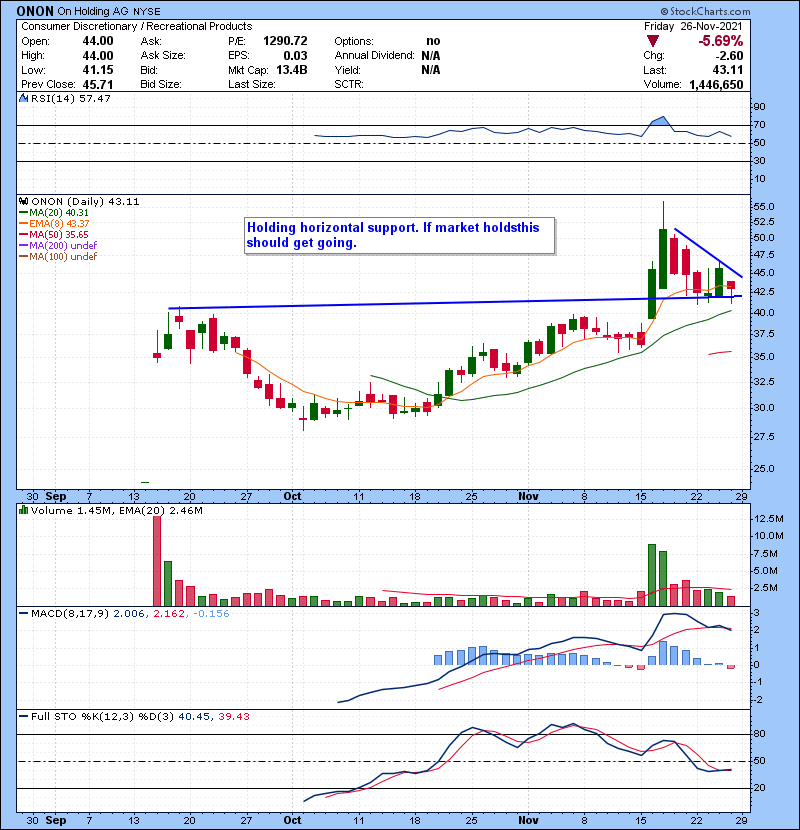Select the MA(200) undef legend entry
The width and height of the screenshot is (800, 830).
tap(58, 246)
